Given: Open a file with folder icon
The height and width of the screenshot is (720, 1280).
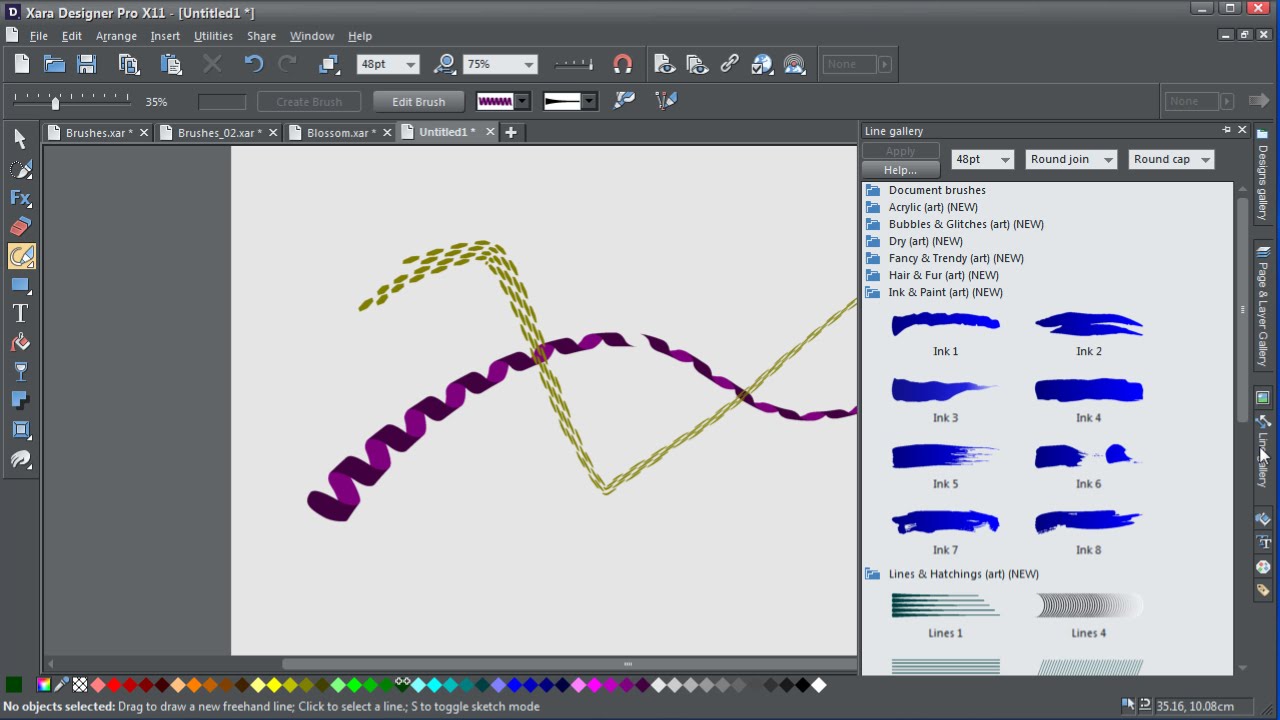Looking at the screenshot, I should tap(54, 64).
